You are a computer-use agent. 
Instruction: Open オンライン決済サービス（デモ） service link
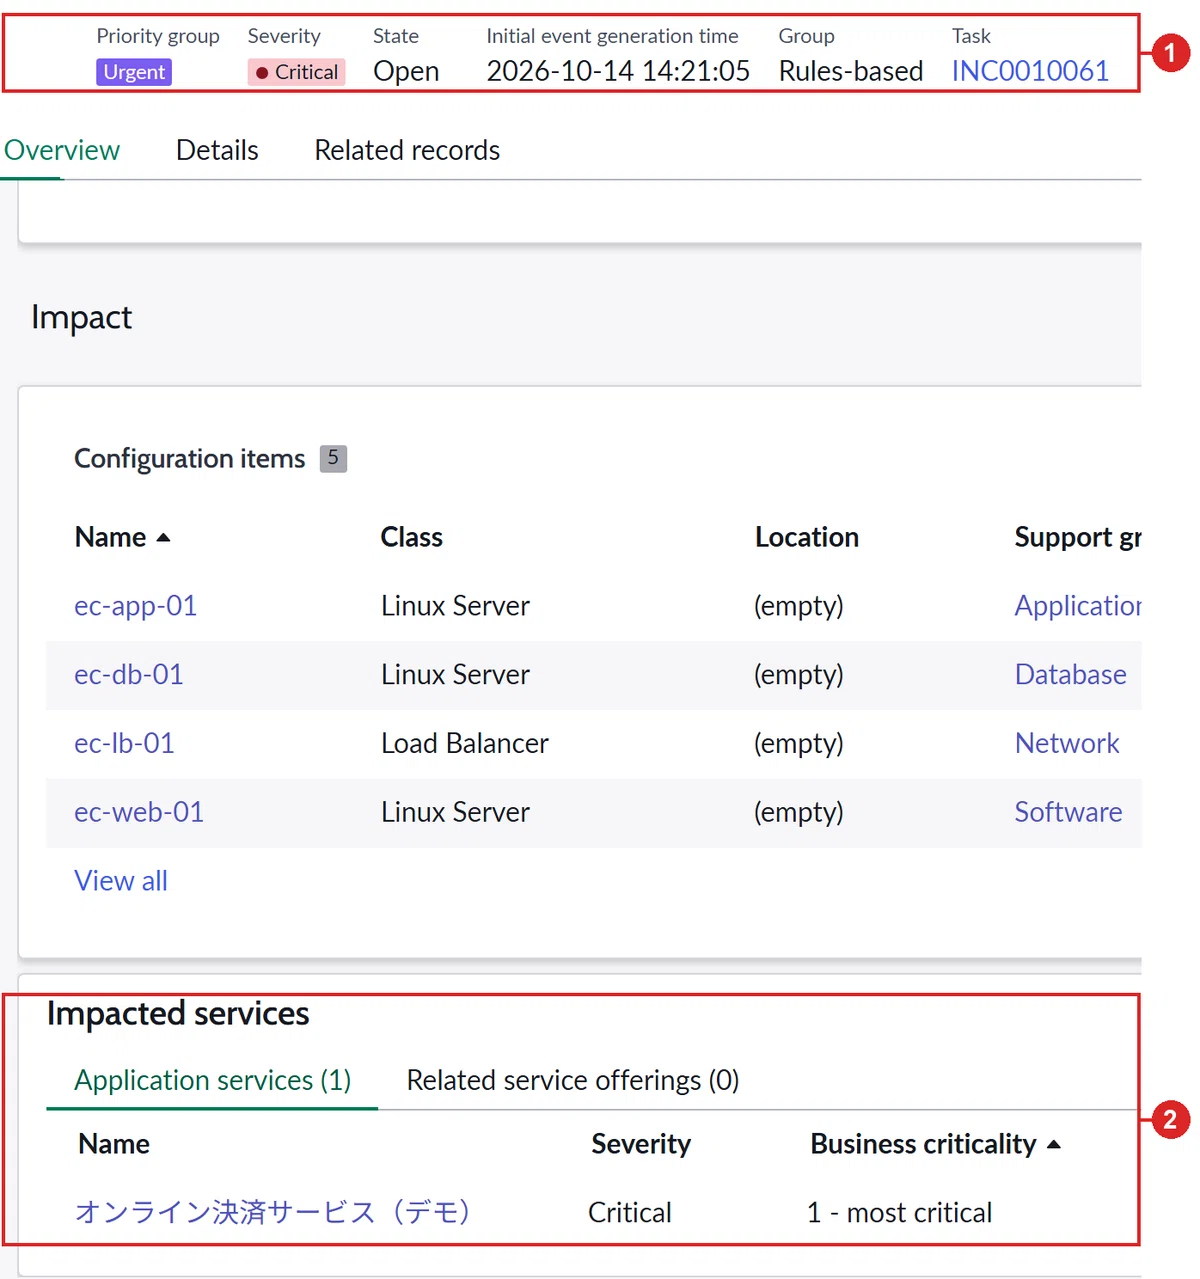pyautogui.click(x=273, y=1212)
